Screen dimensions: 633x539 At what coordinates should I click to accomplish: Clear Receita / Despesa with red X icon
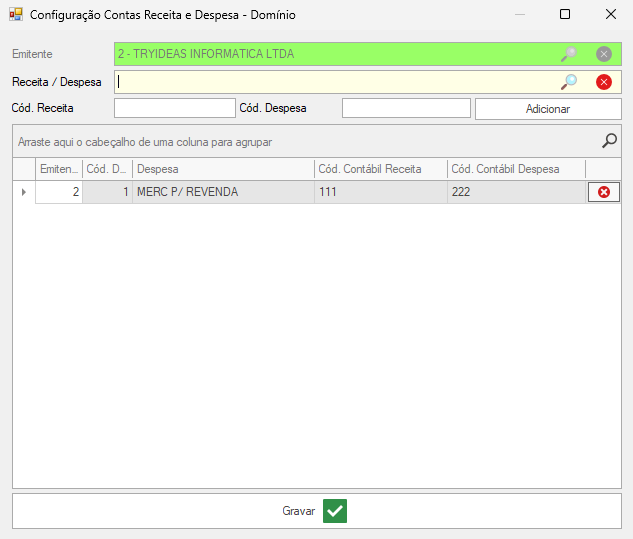point(604,82)
